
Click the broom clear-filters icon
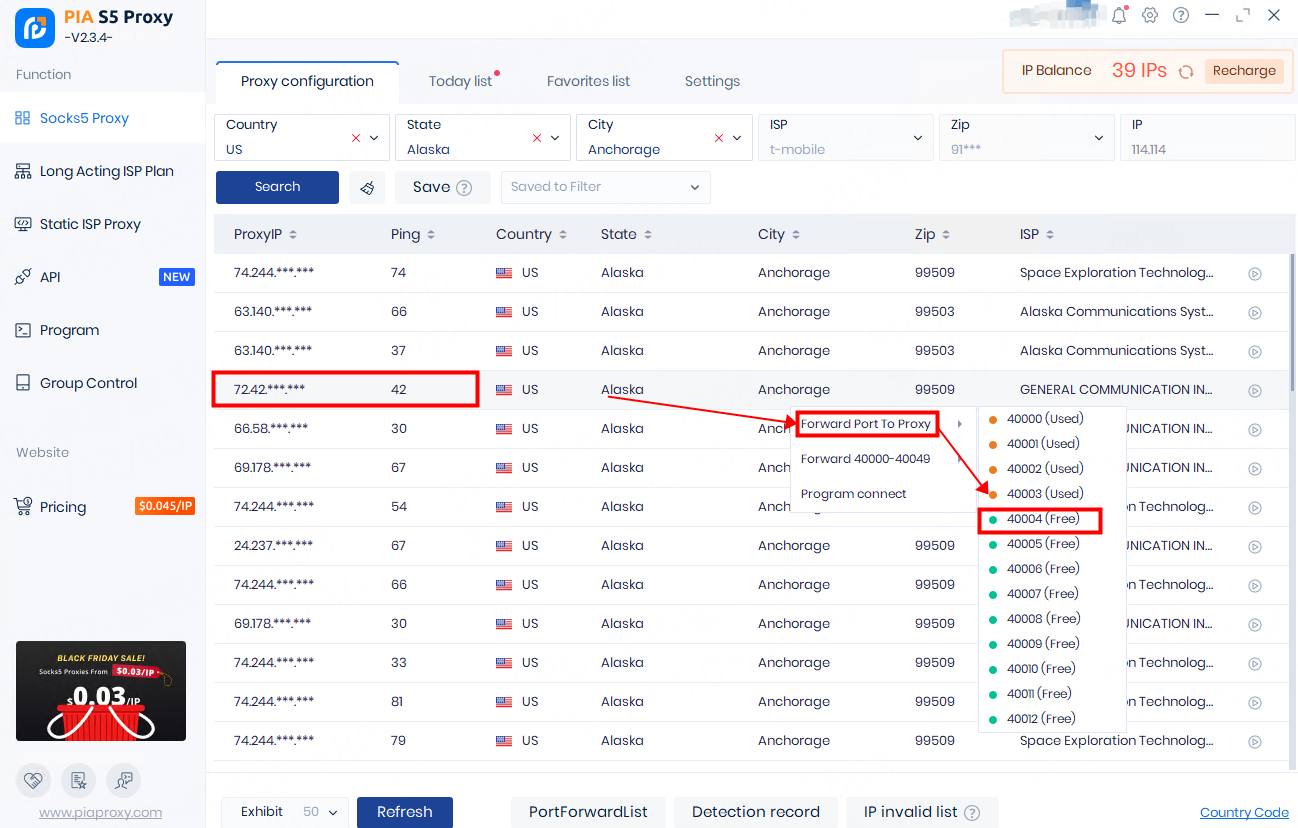coord(367,187)
